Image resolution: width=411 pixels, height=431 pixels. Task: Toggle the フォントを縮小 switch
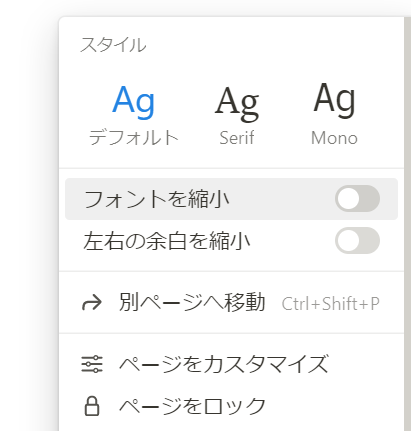pos(357,199)
